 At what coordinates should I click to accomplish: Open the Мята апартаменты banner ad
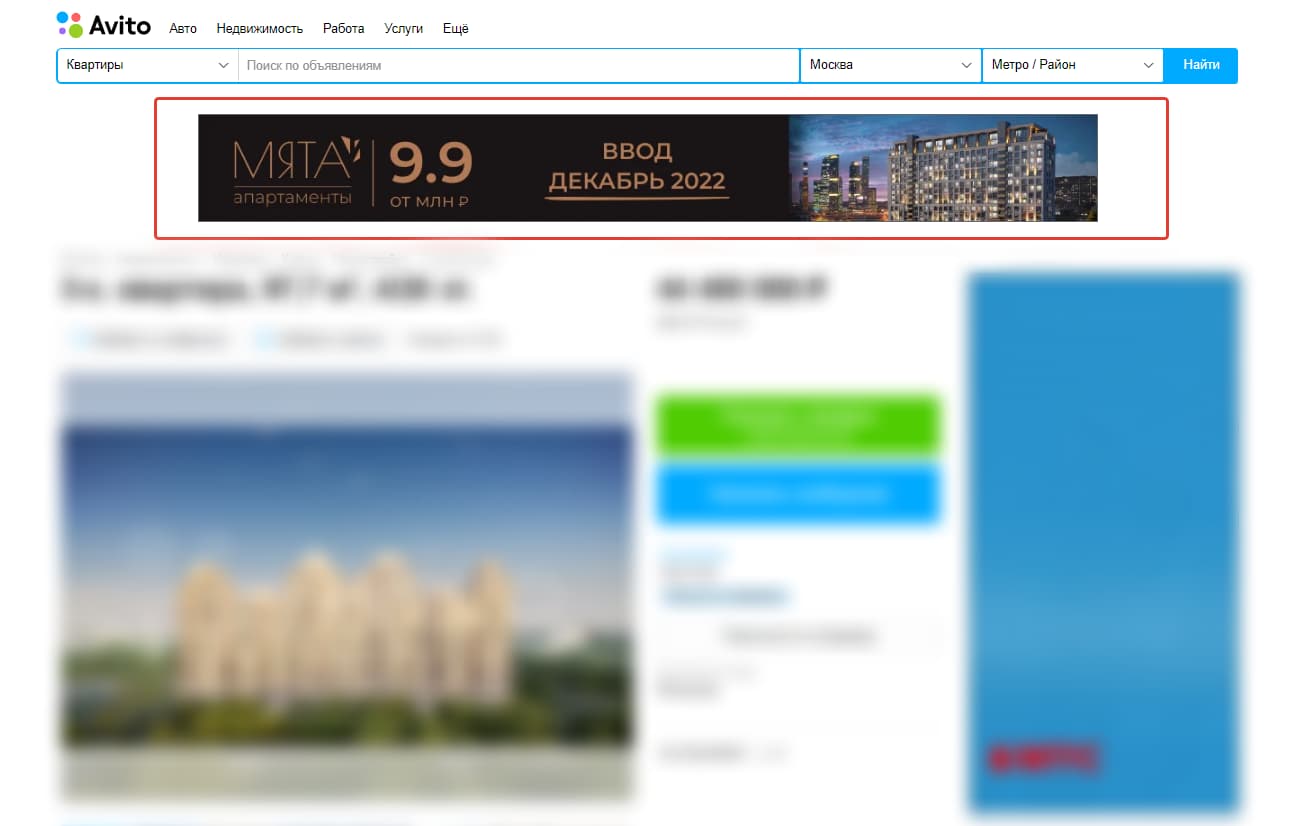pos(648,168)
